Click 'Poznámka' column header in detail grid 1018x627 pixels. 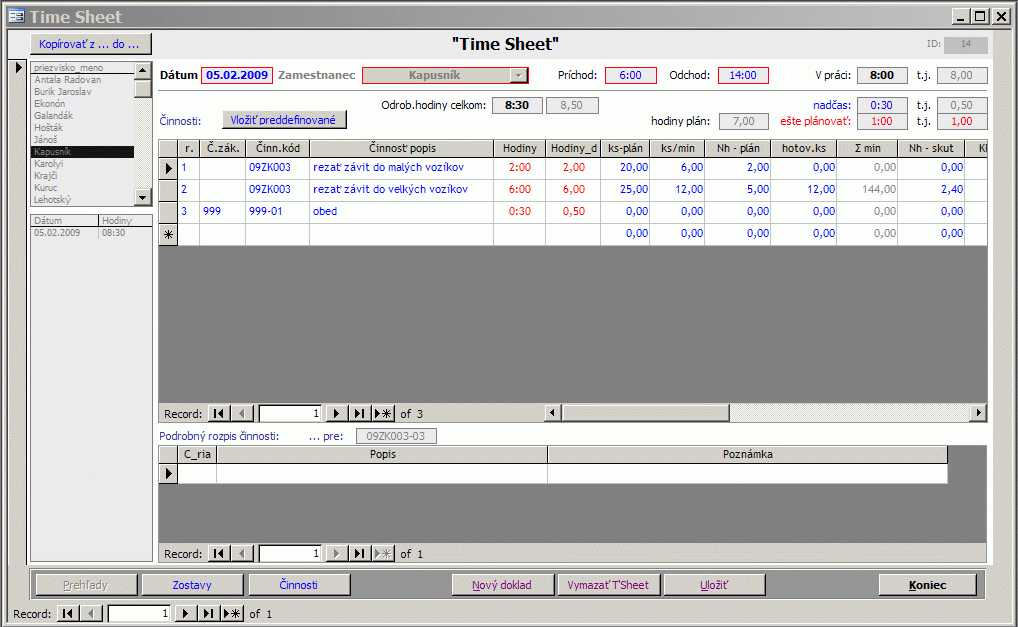[x=747, y=454]
